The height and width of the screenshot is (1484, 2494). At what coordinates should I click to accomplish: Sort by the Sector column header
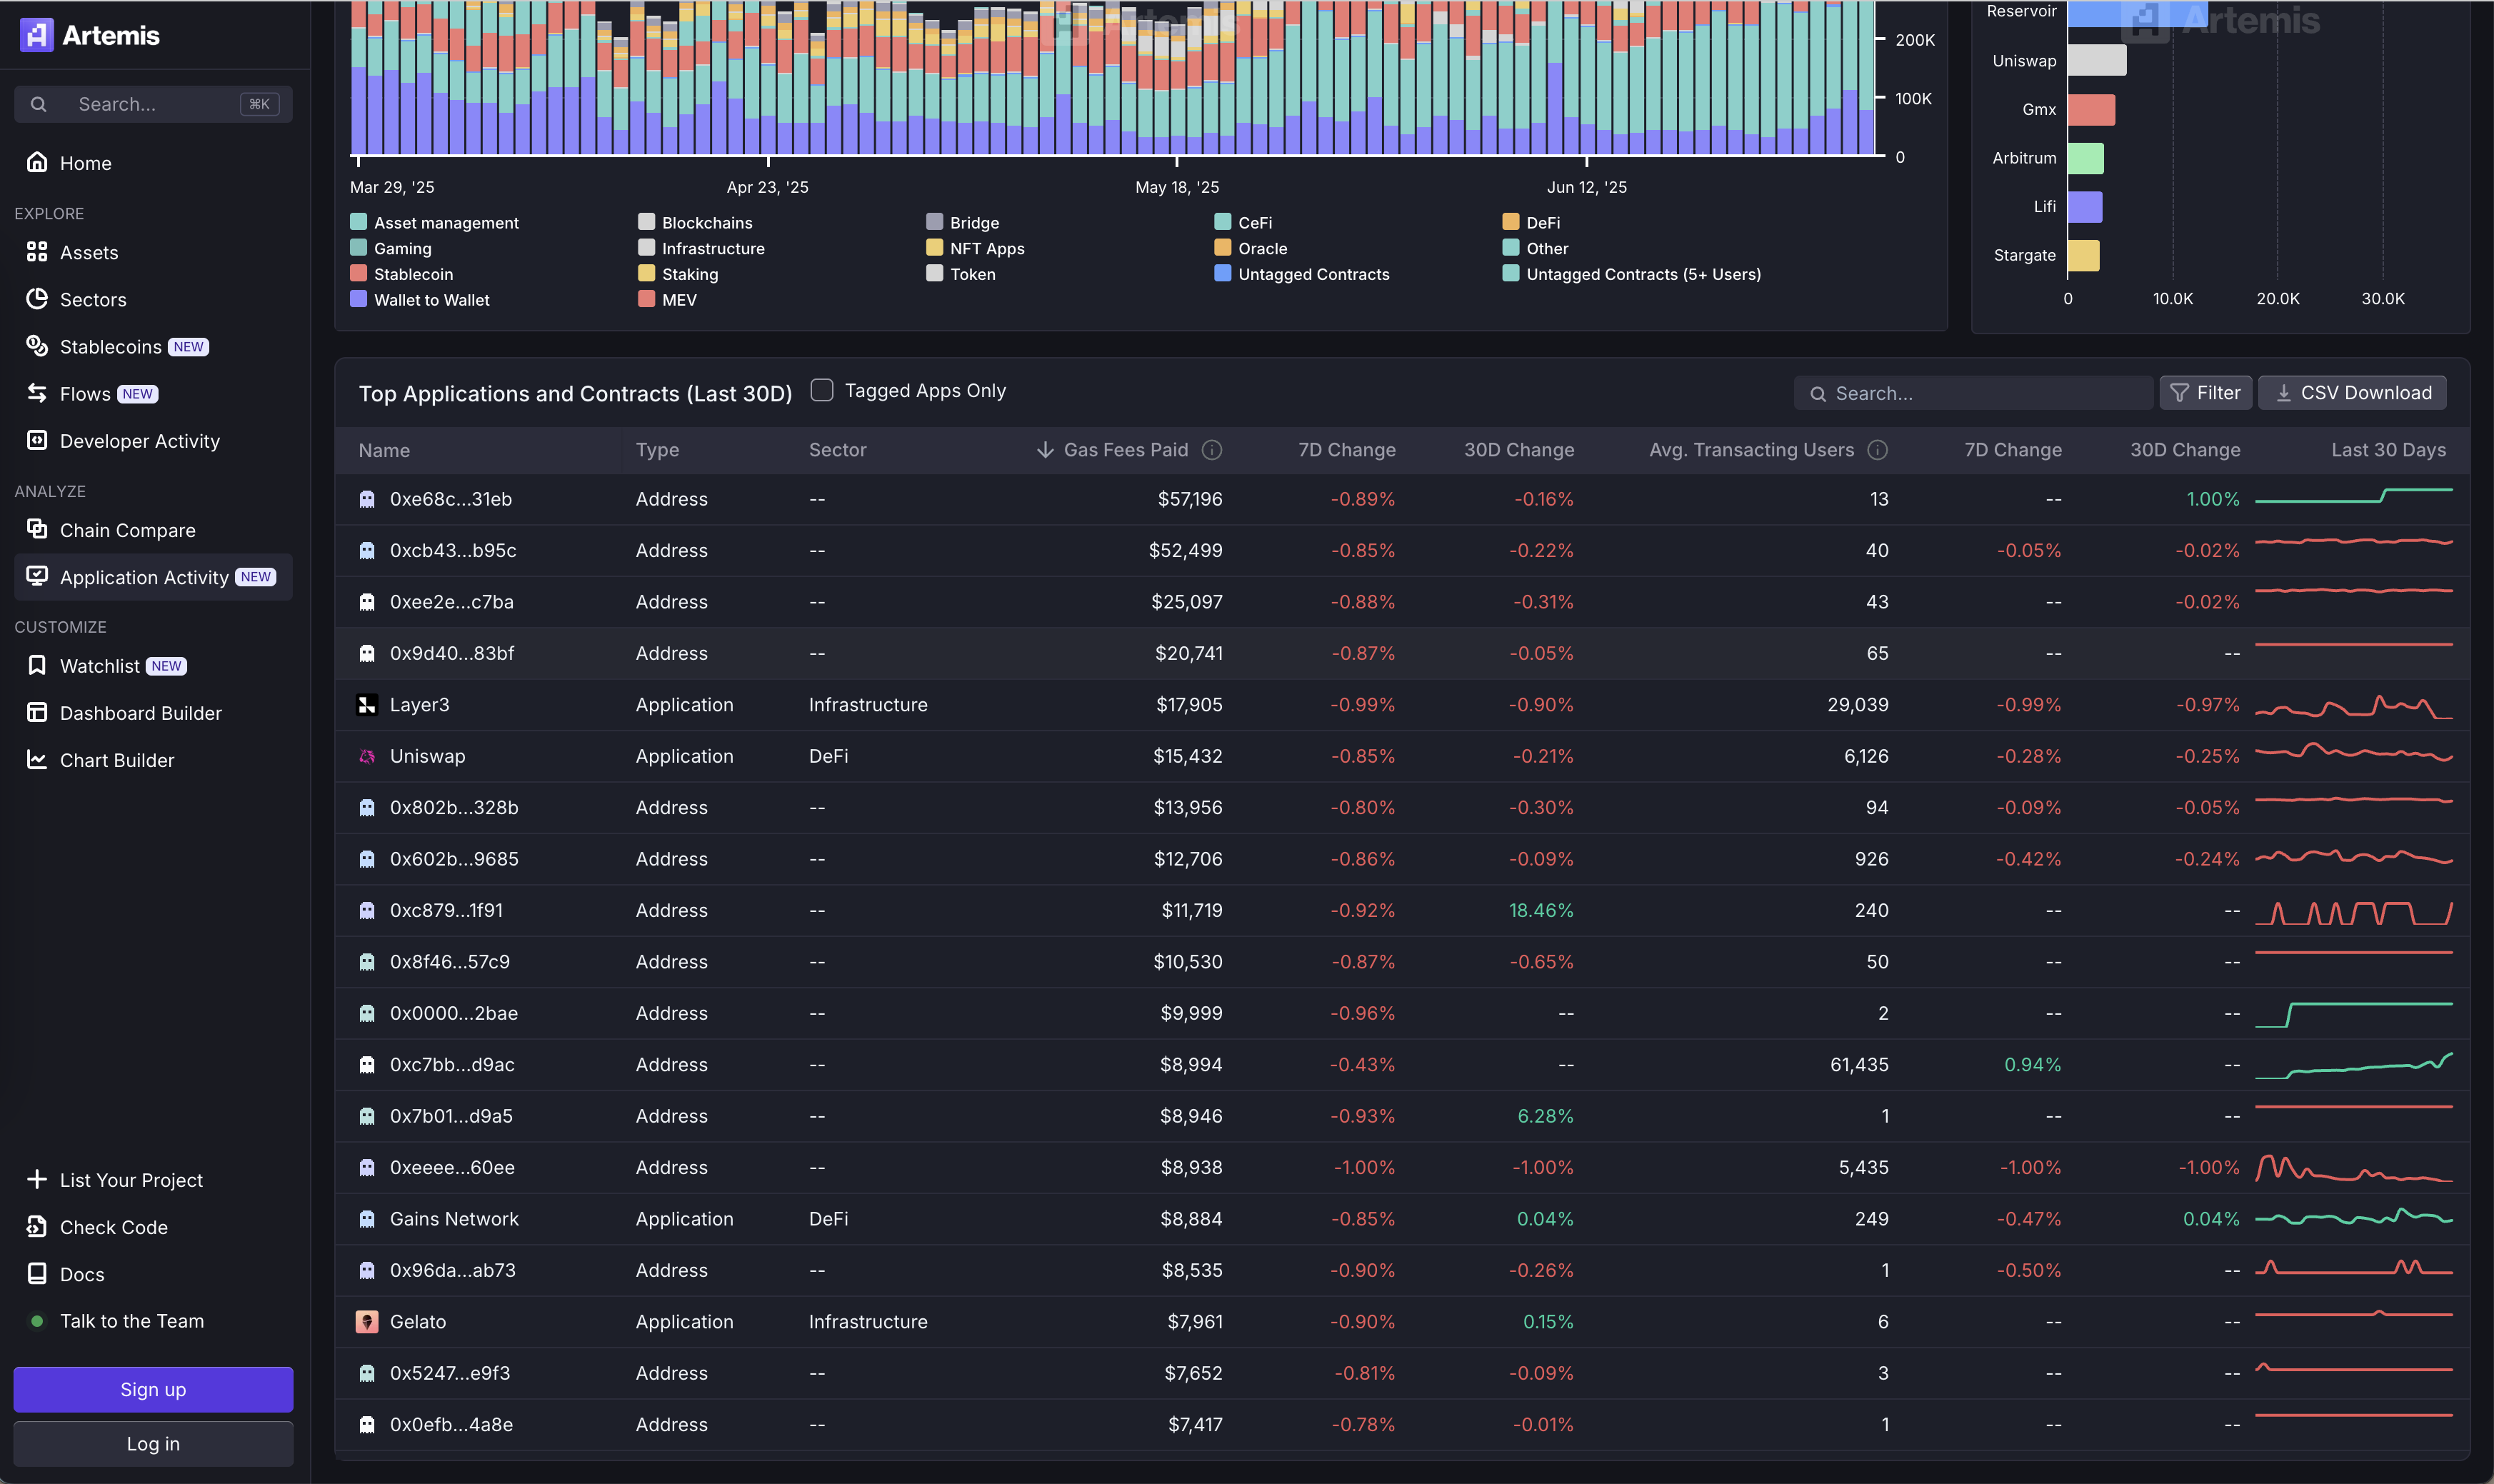click(x=837, y=450)
